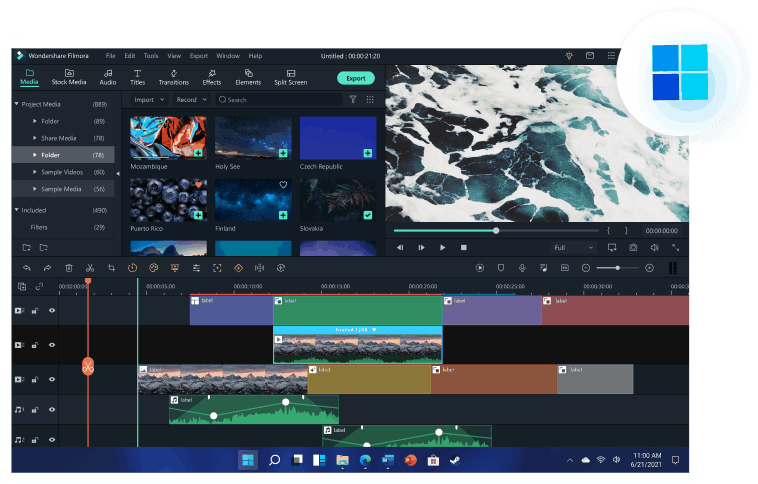This screenshot has height=484, width=758.
Task: Open the Full preview quality dropdown
Action: point(574,247)
